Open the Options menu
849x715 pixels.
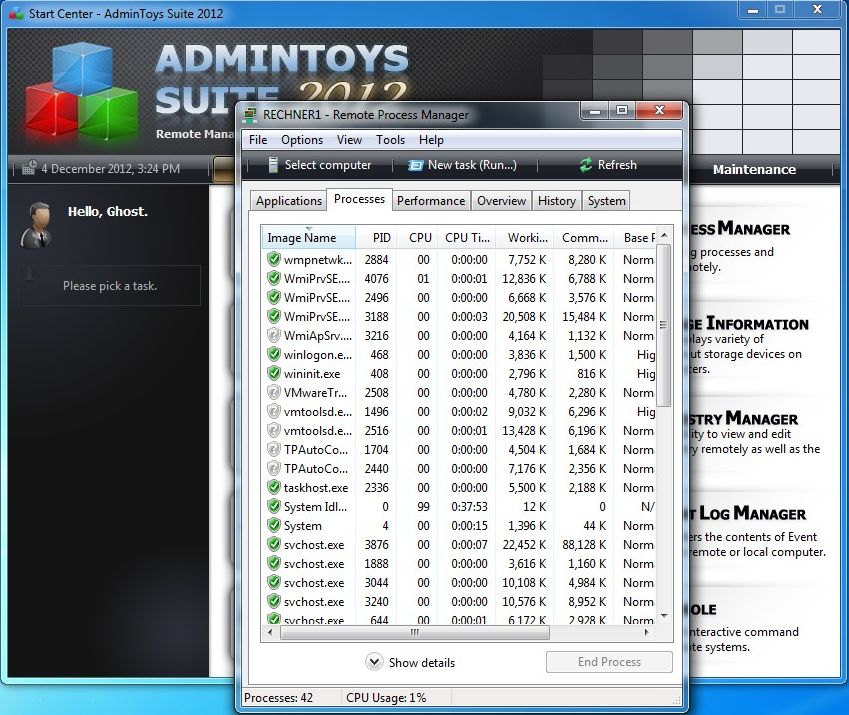[302, 140]
